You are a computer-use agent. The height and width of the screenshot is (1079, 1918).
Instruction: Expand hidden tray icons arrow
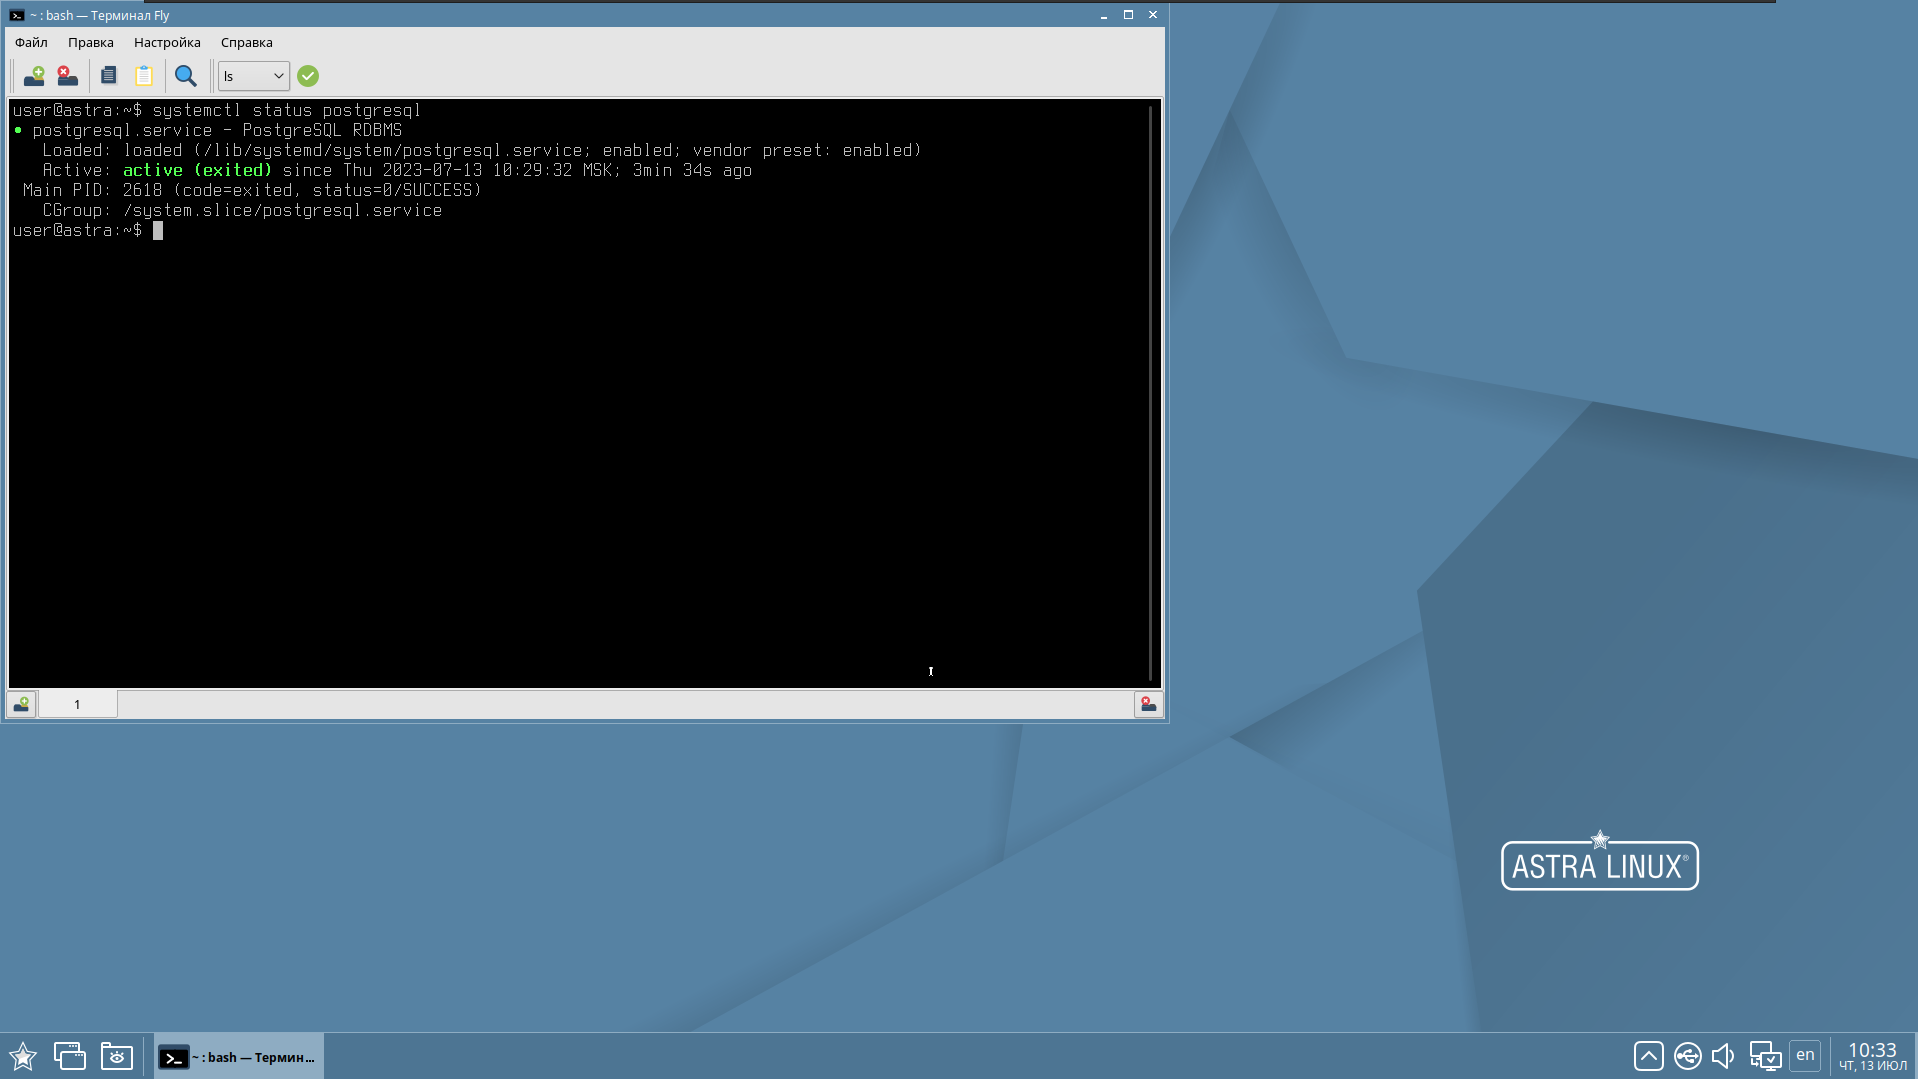(x=1649, y=1056)
